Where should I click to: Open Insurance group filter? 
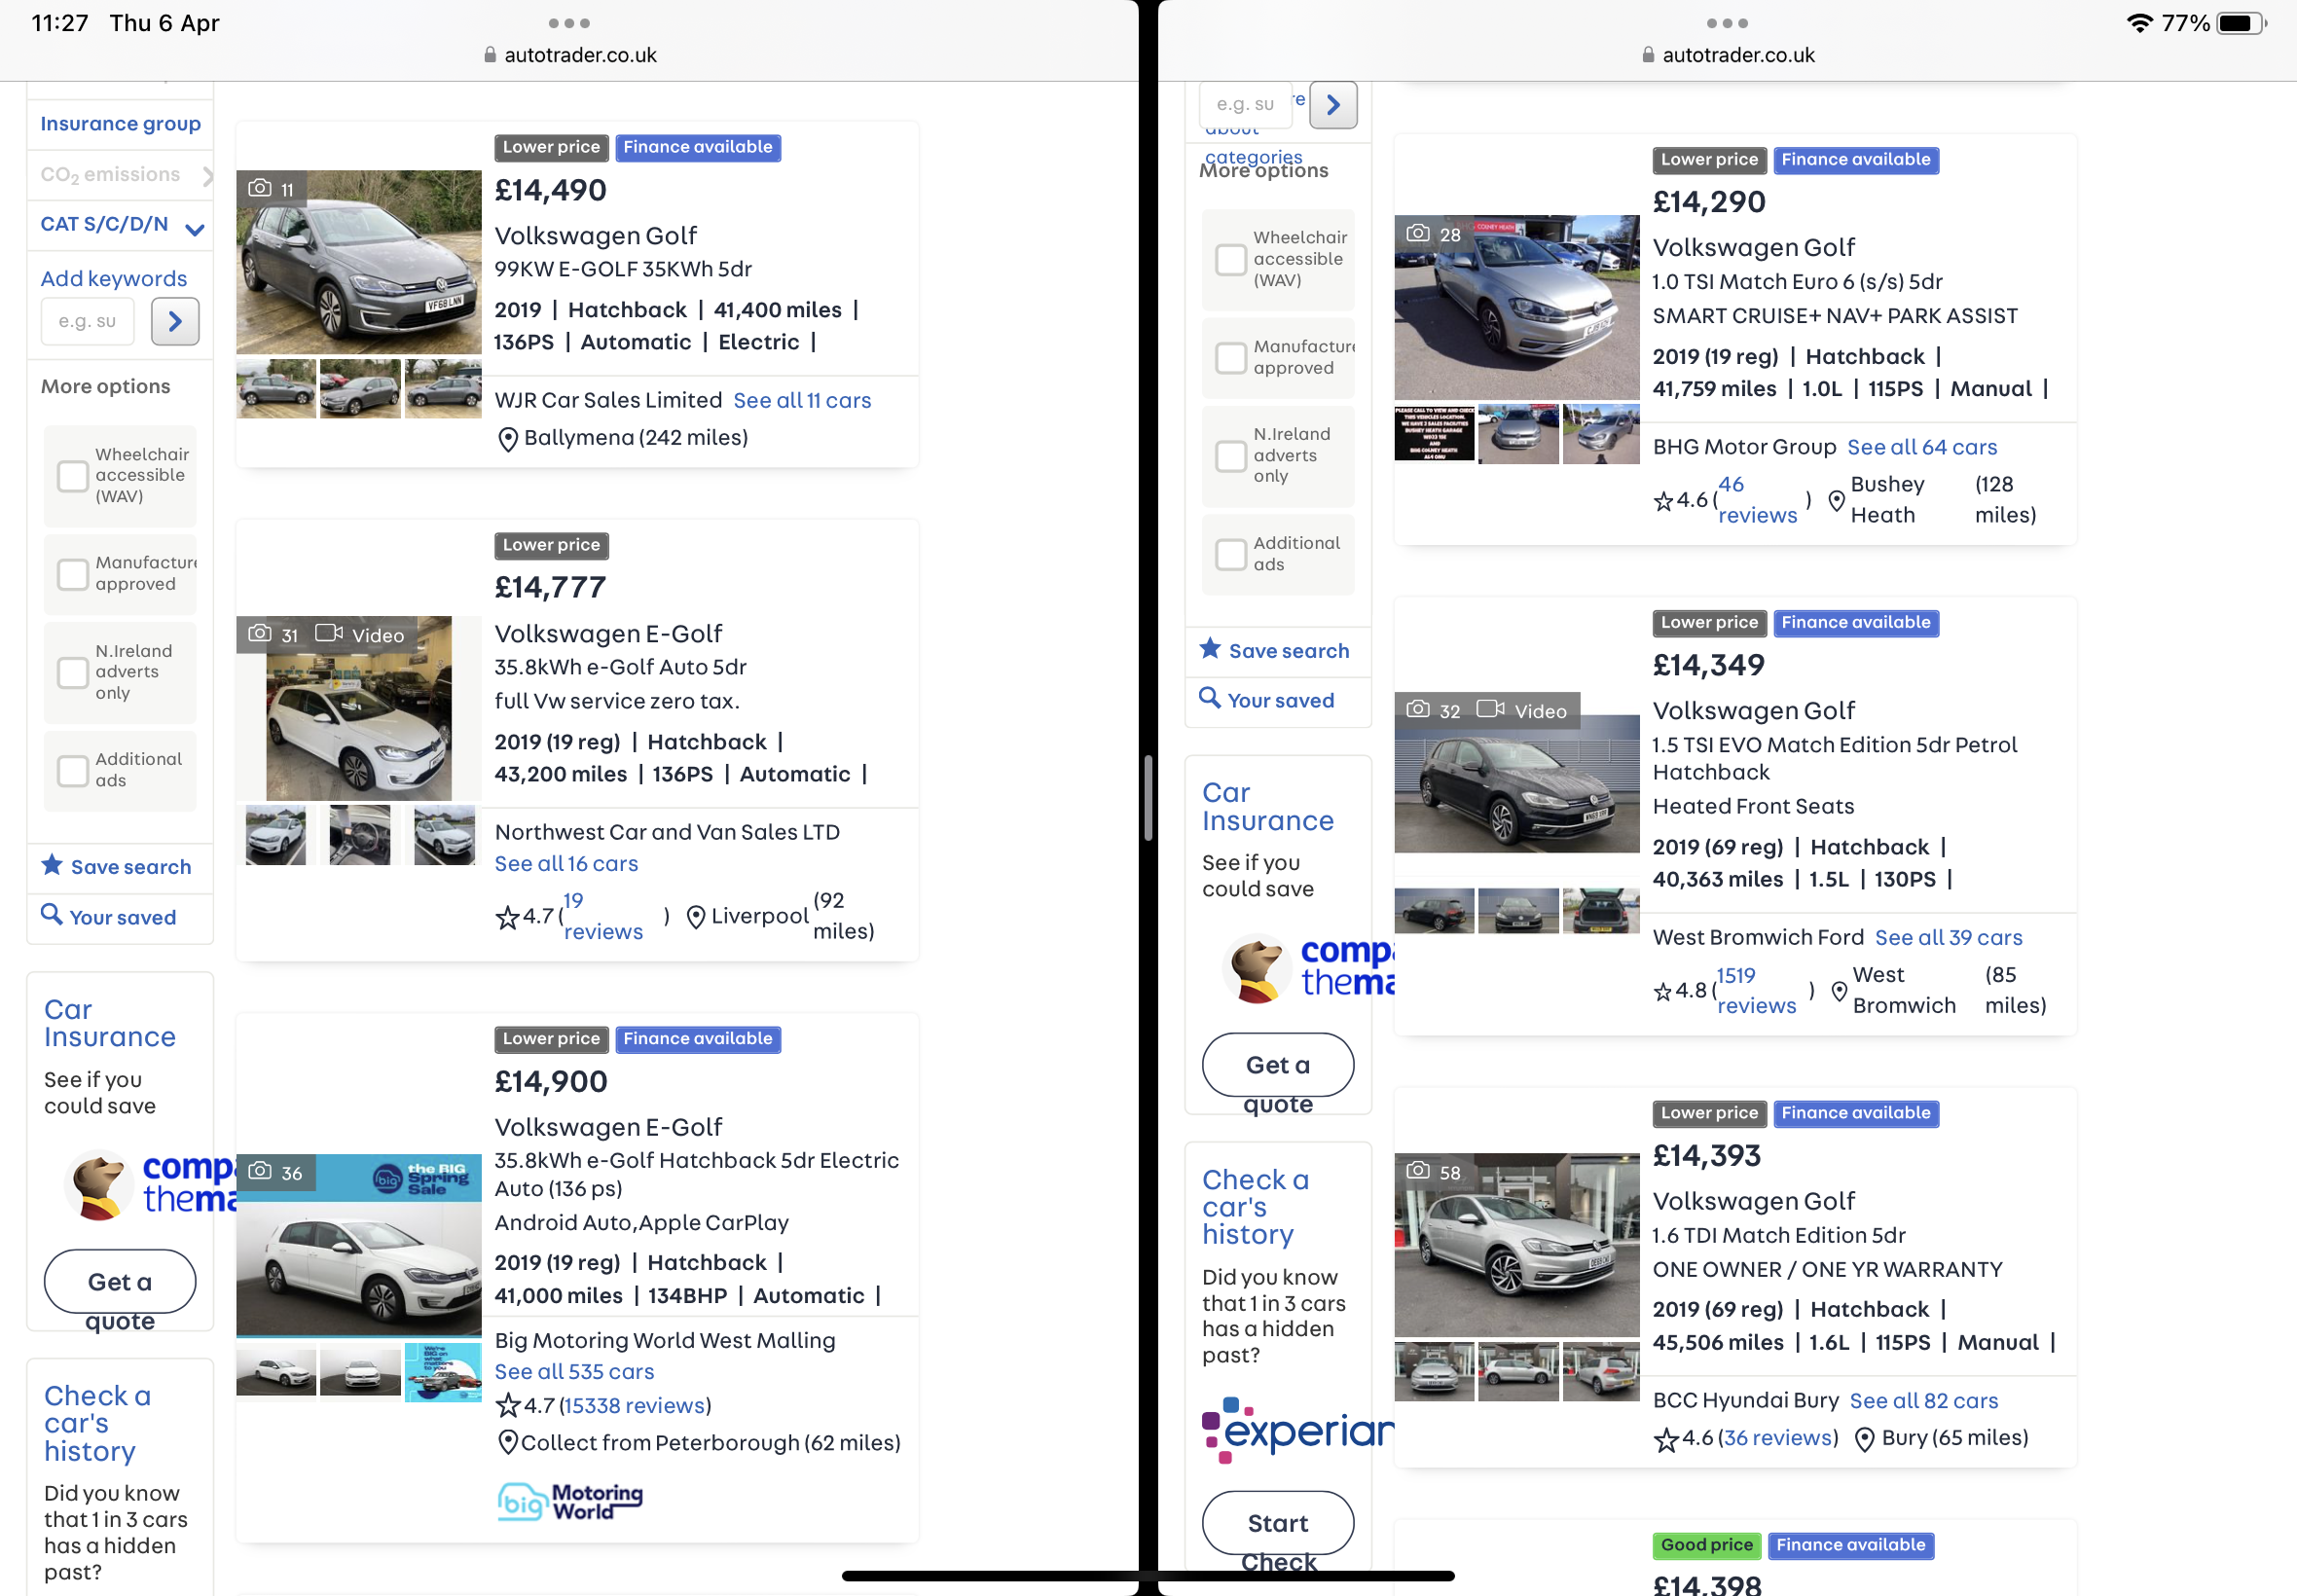pos(120,124)
